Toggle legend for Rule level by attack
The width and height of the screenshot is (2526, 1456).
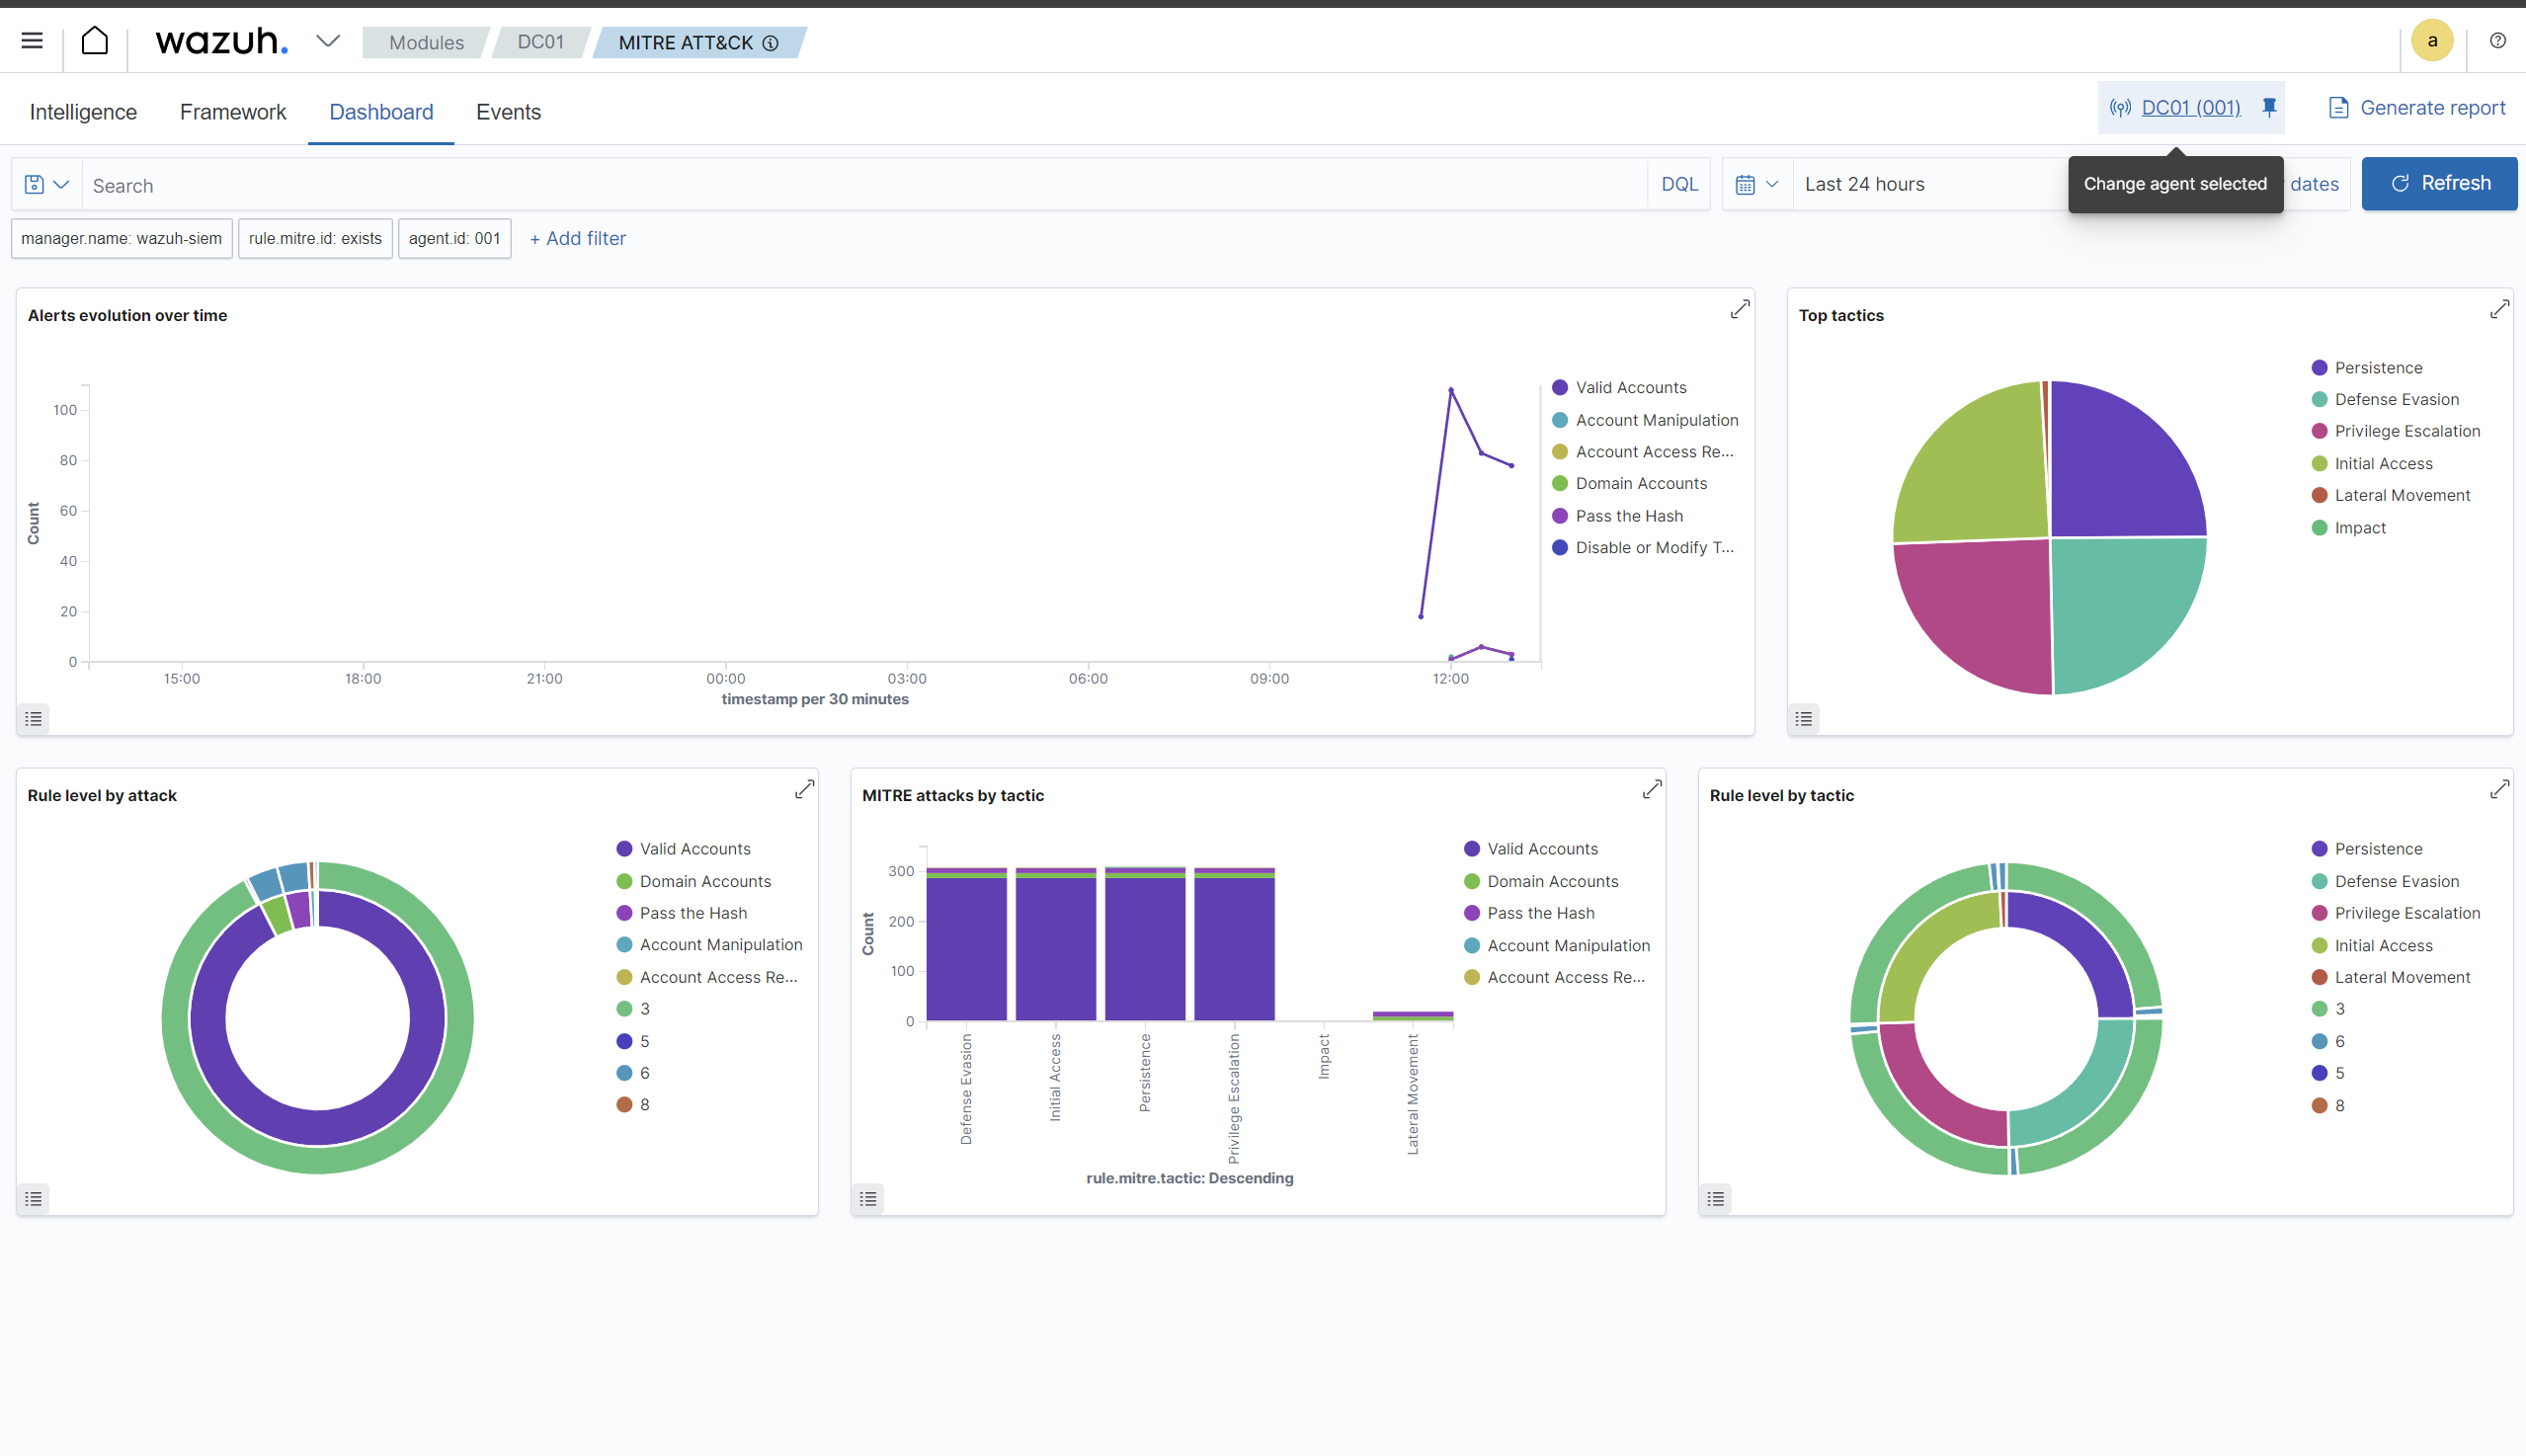tap(33, 1198)
